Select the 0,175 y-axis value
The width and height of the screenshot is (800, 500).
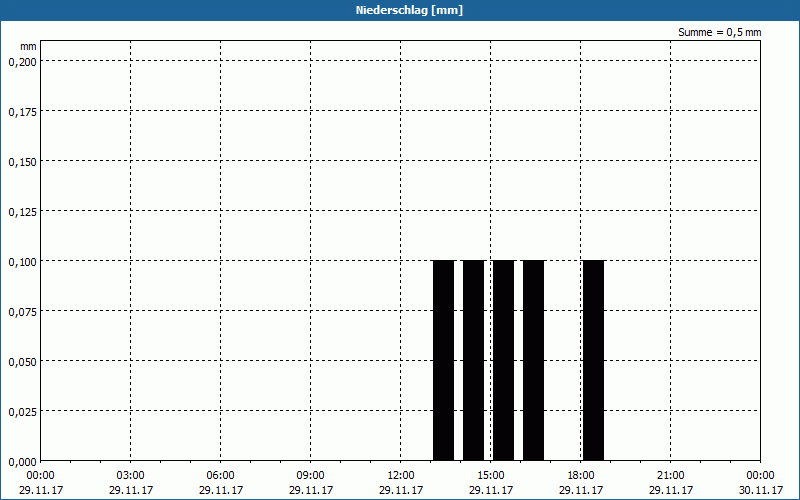(x=22, y=112)
